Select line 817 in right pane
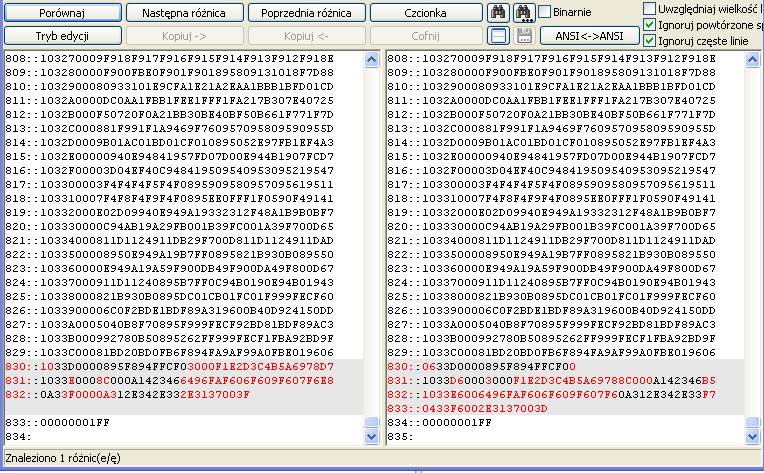This screenshot has height=473, width=764. coord(552,185)
